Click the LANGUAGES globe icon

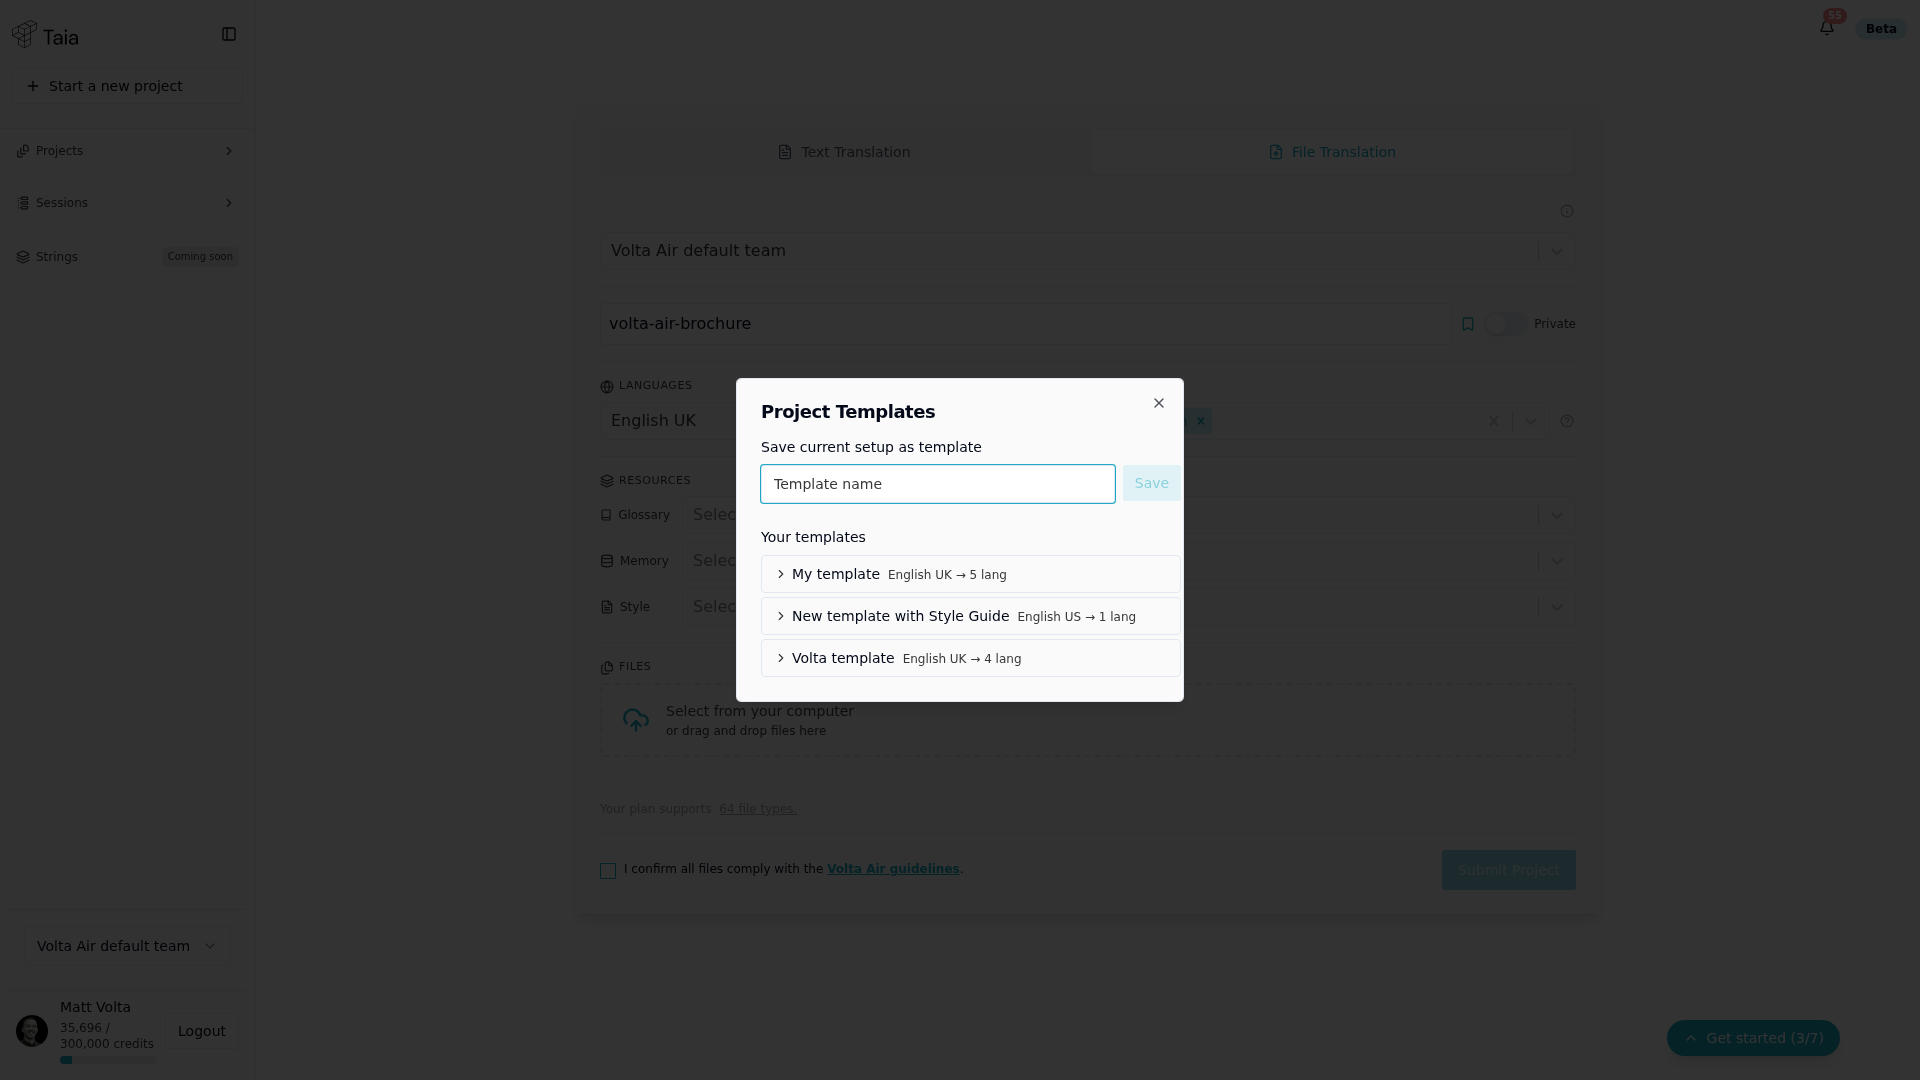[607, 387]
